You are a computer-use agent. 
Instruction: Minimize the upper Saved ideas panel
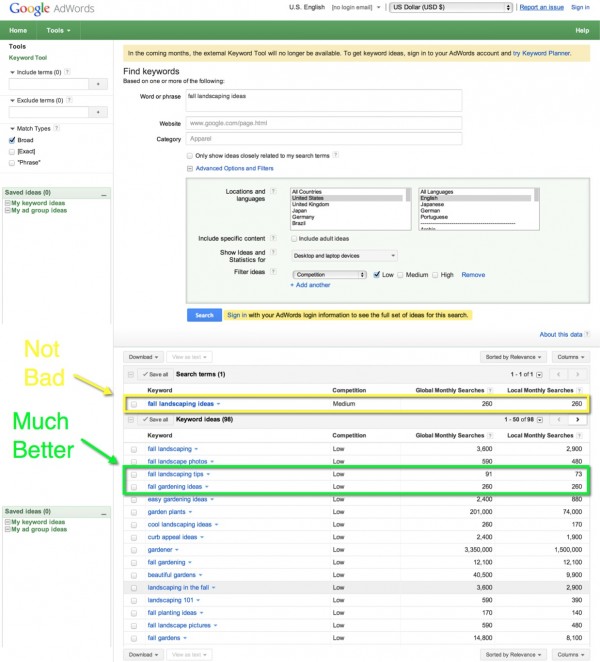pos(103,195)
